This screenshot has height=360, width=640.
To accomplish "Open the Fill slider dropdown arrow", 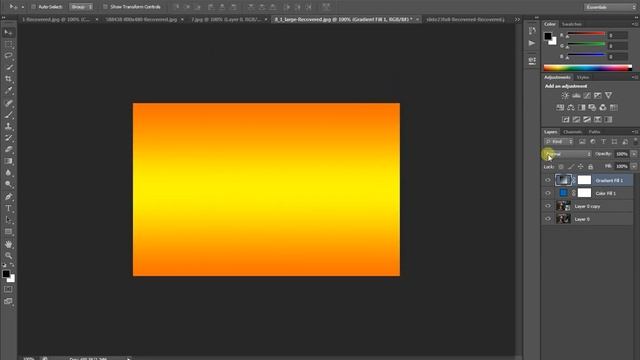I will tap(634, 167).
